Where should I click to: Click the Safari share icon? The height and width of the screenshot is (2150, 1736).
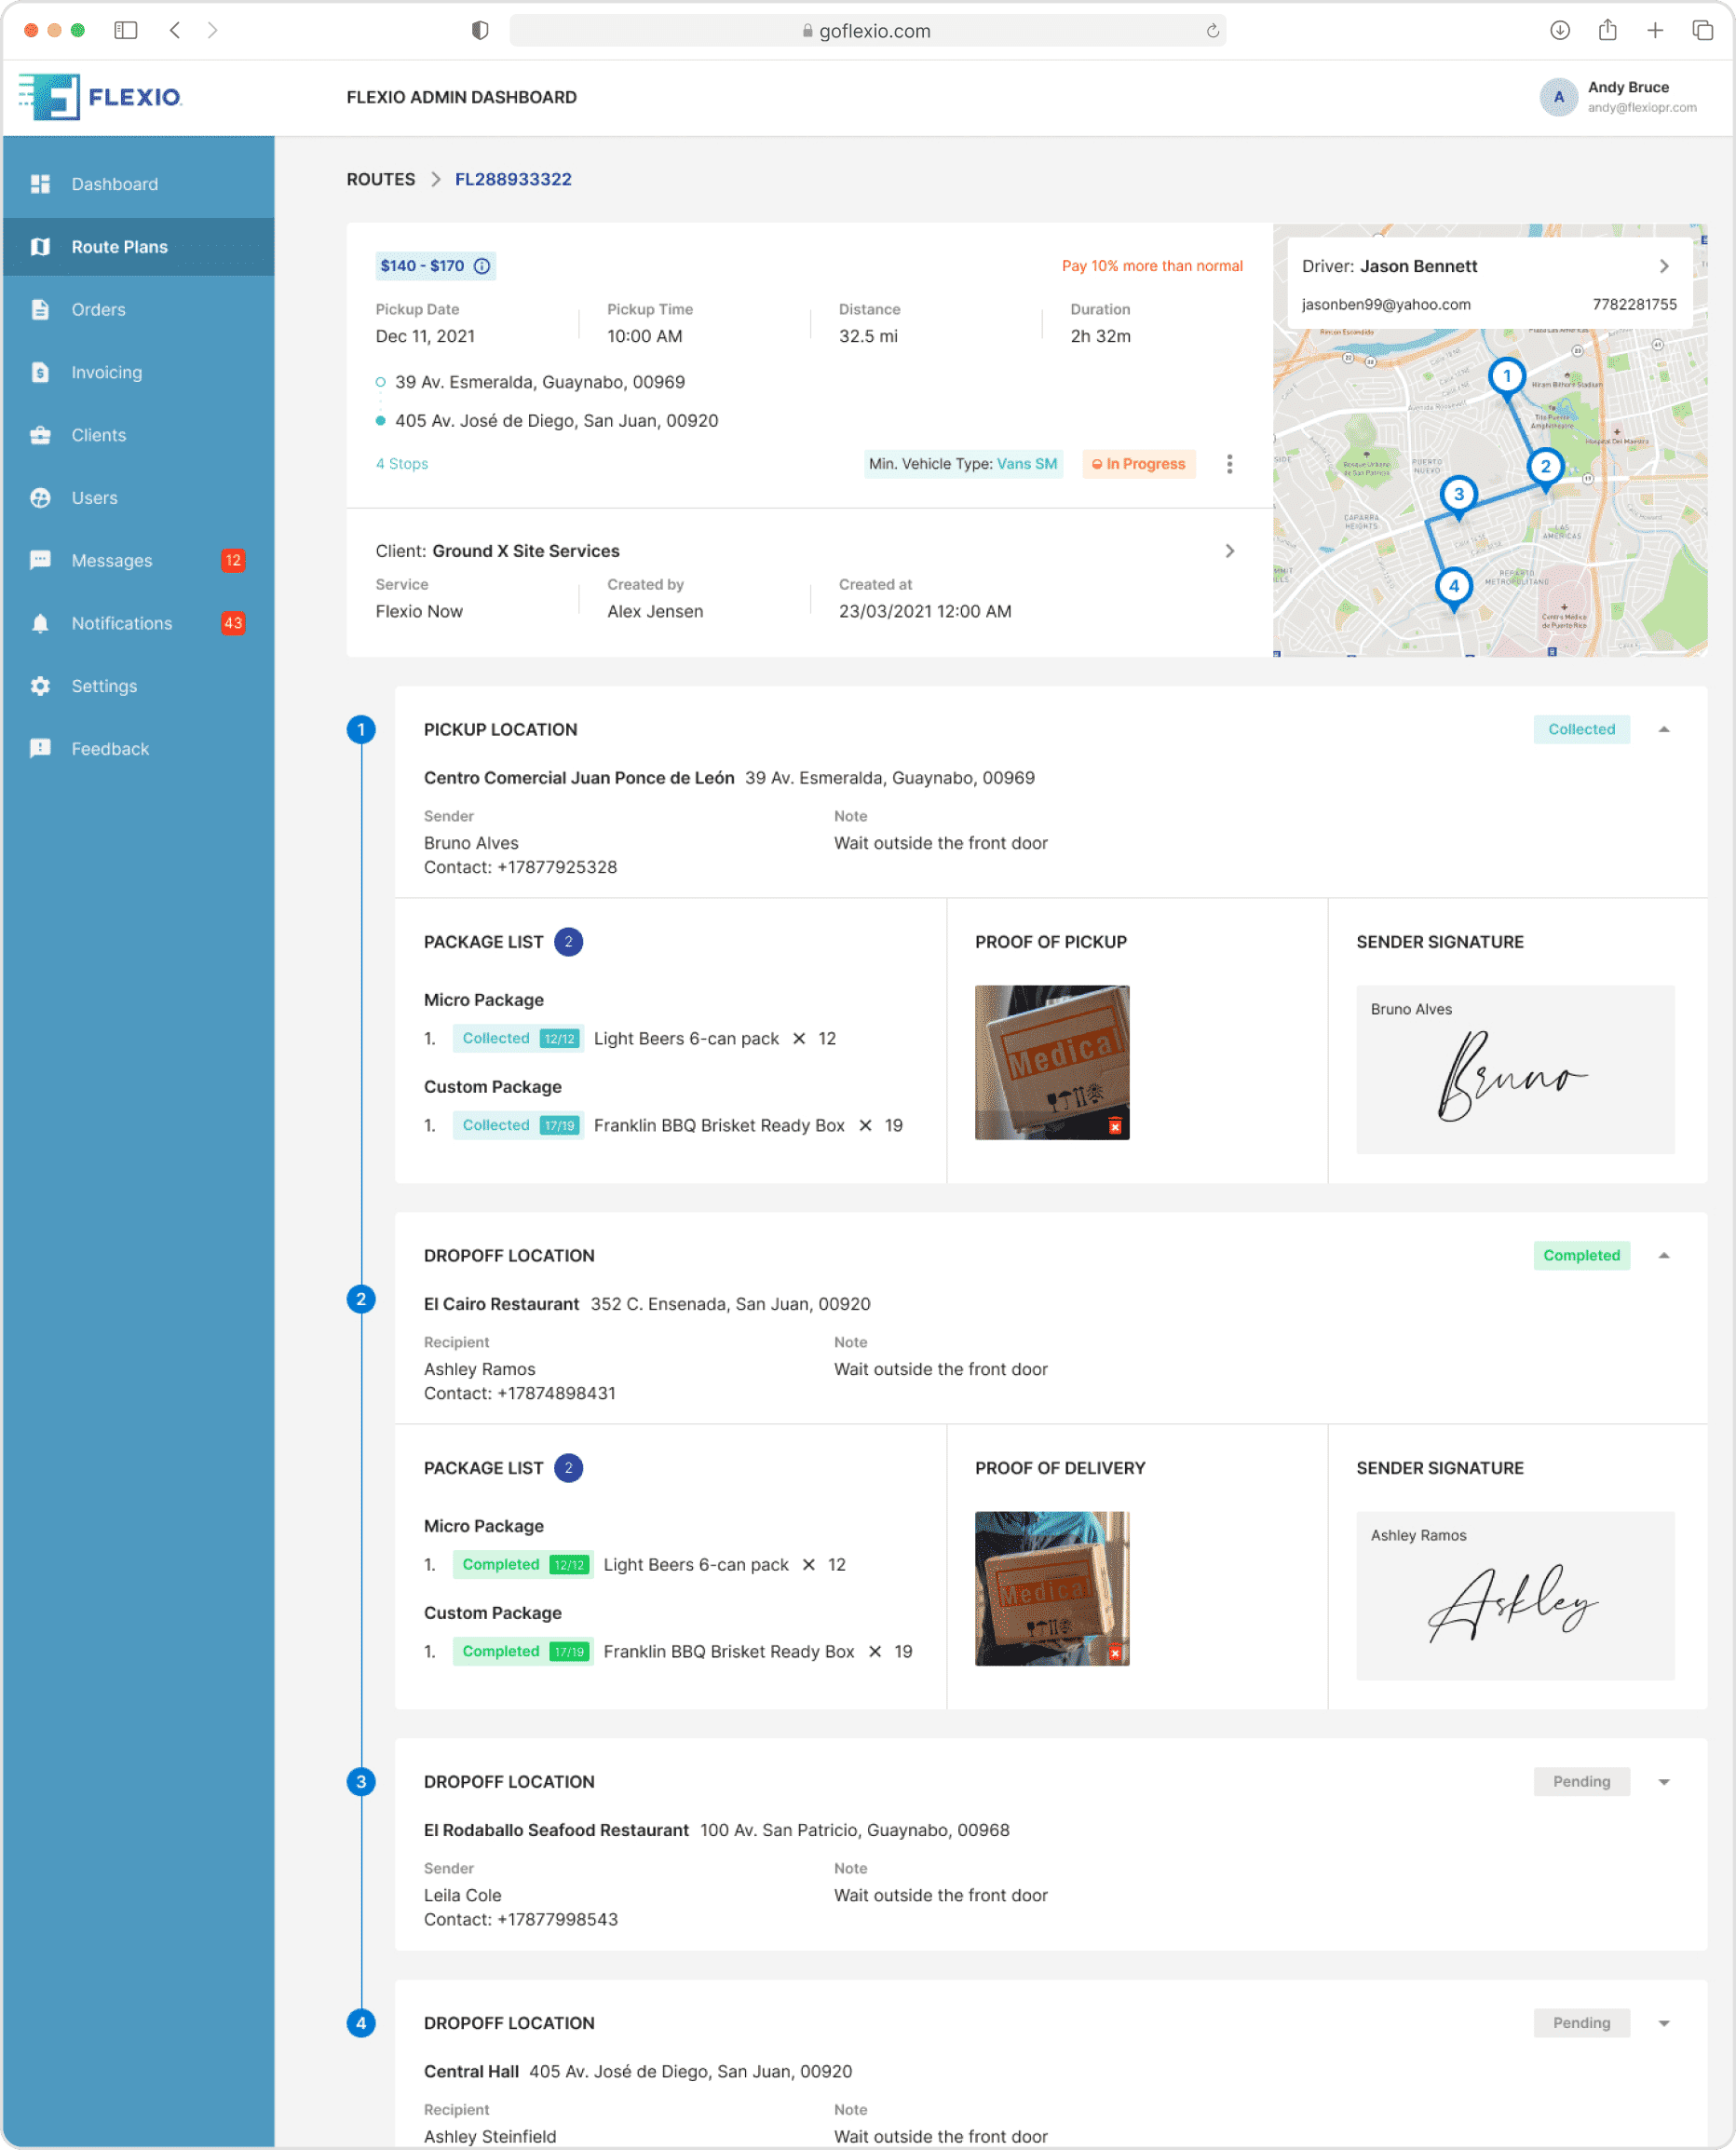[1607, 30]
